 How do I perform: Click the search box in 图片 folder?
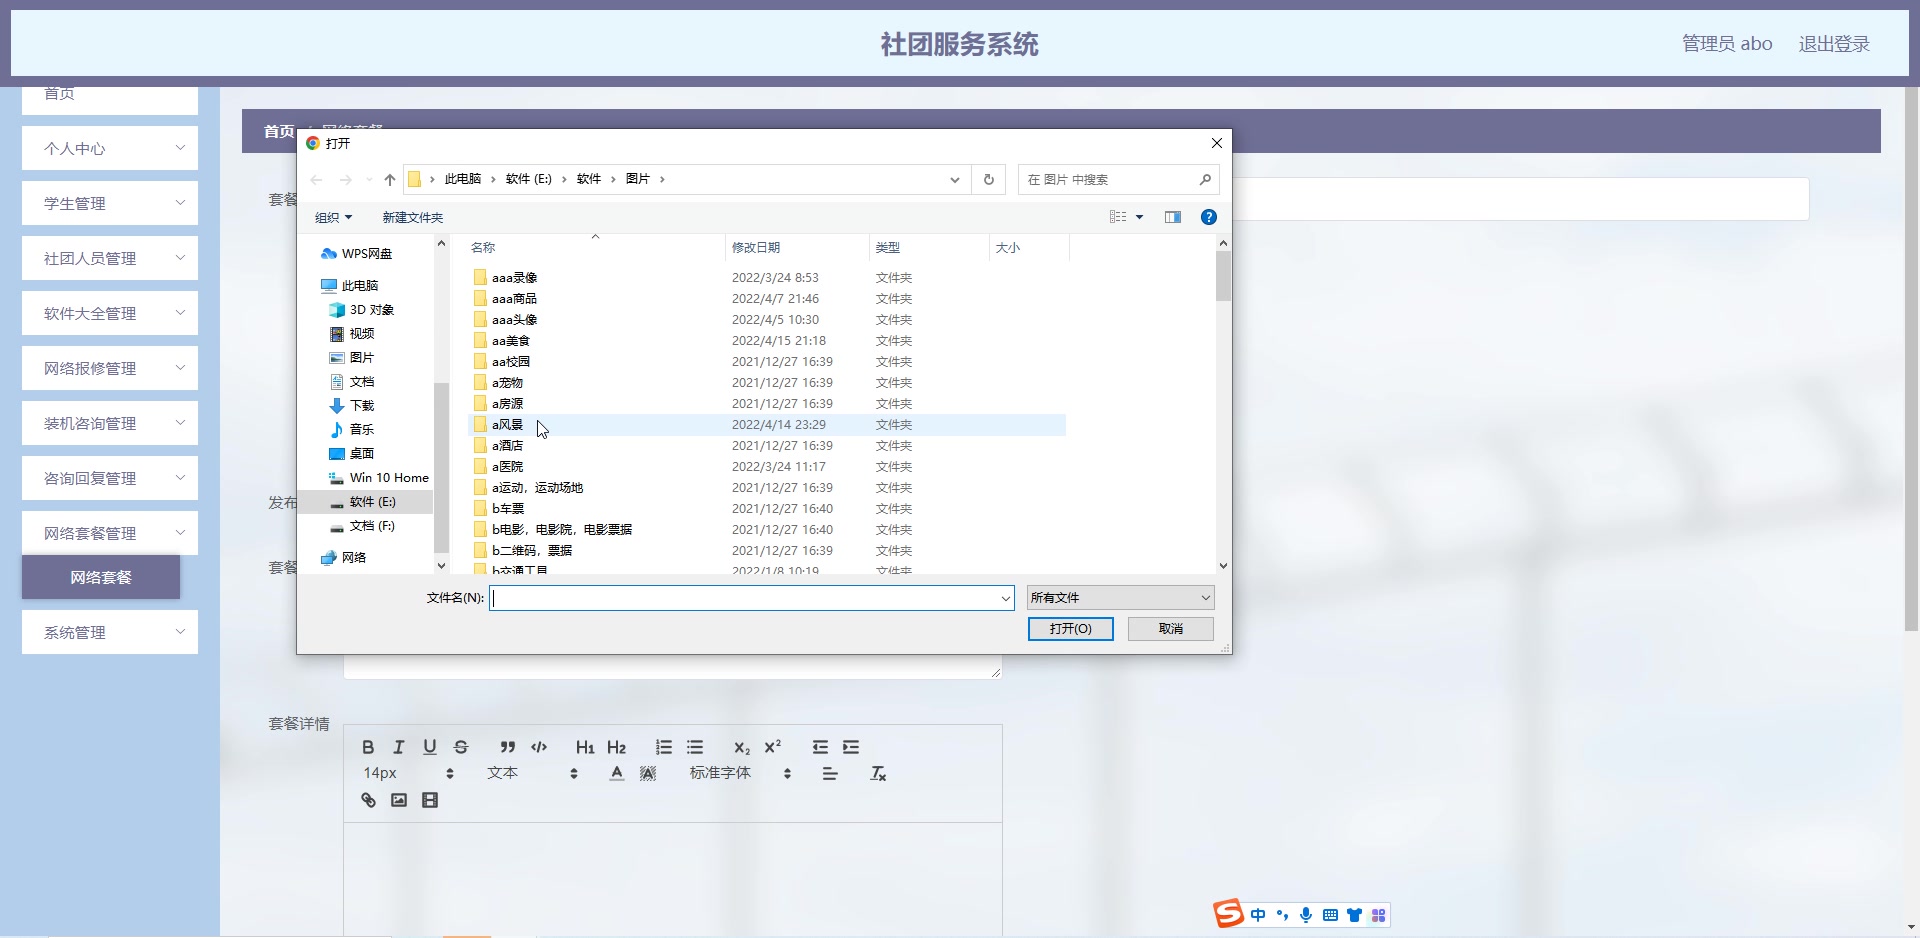[x=1118, y=180]
